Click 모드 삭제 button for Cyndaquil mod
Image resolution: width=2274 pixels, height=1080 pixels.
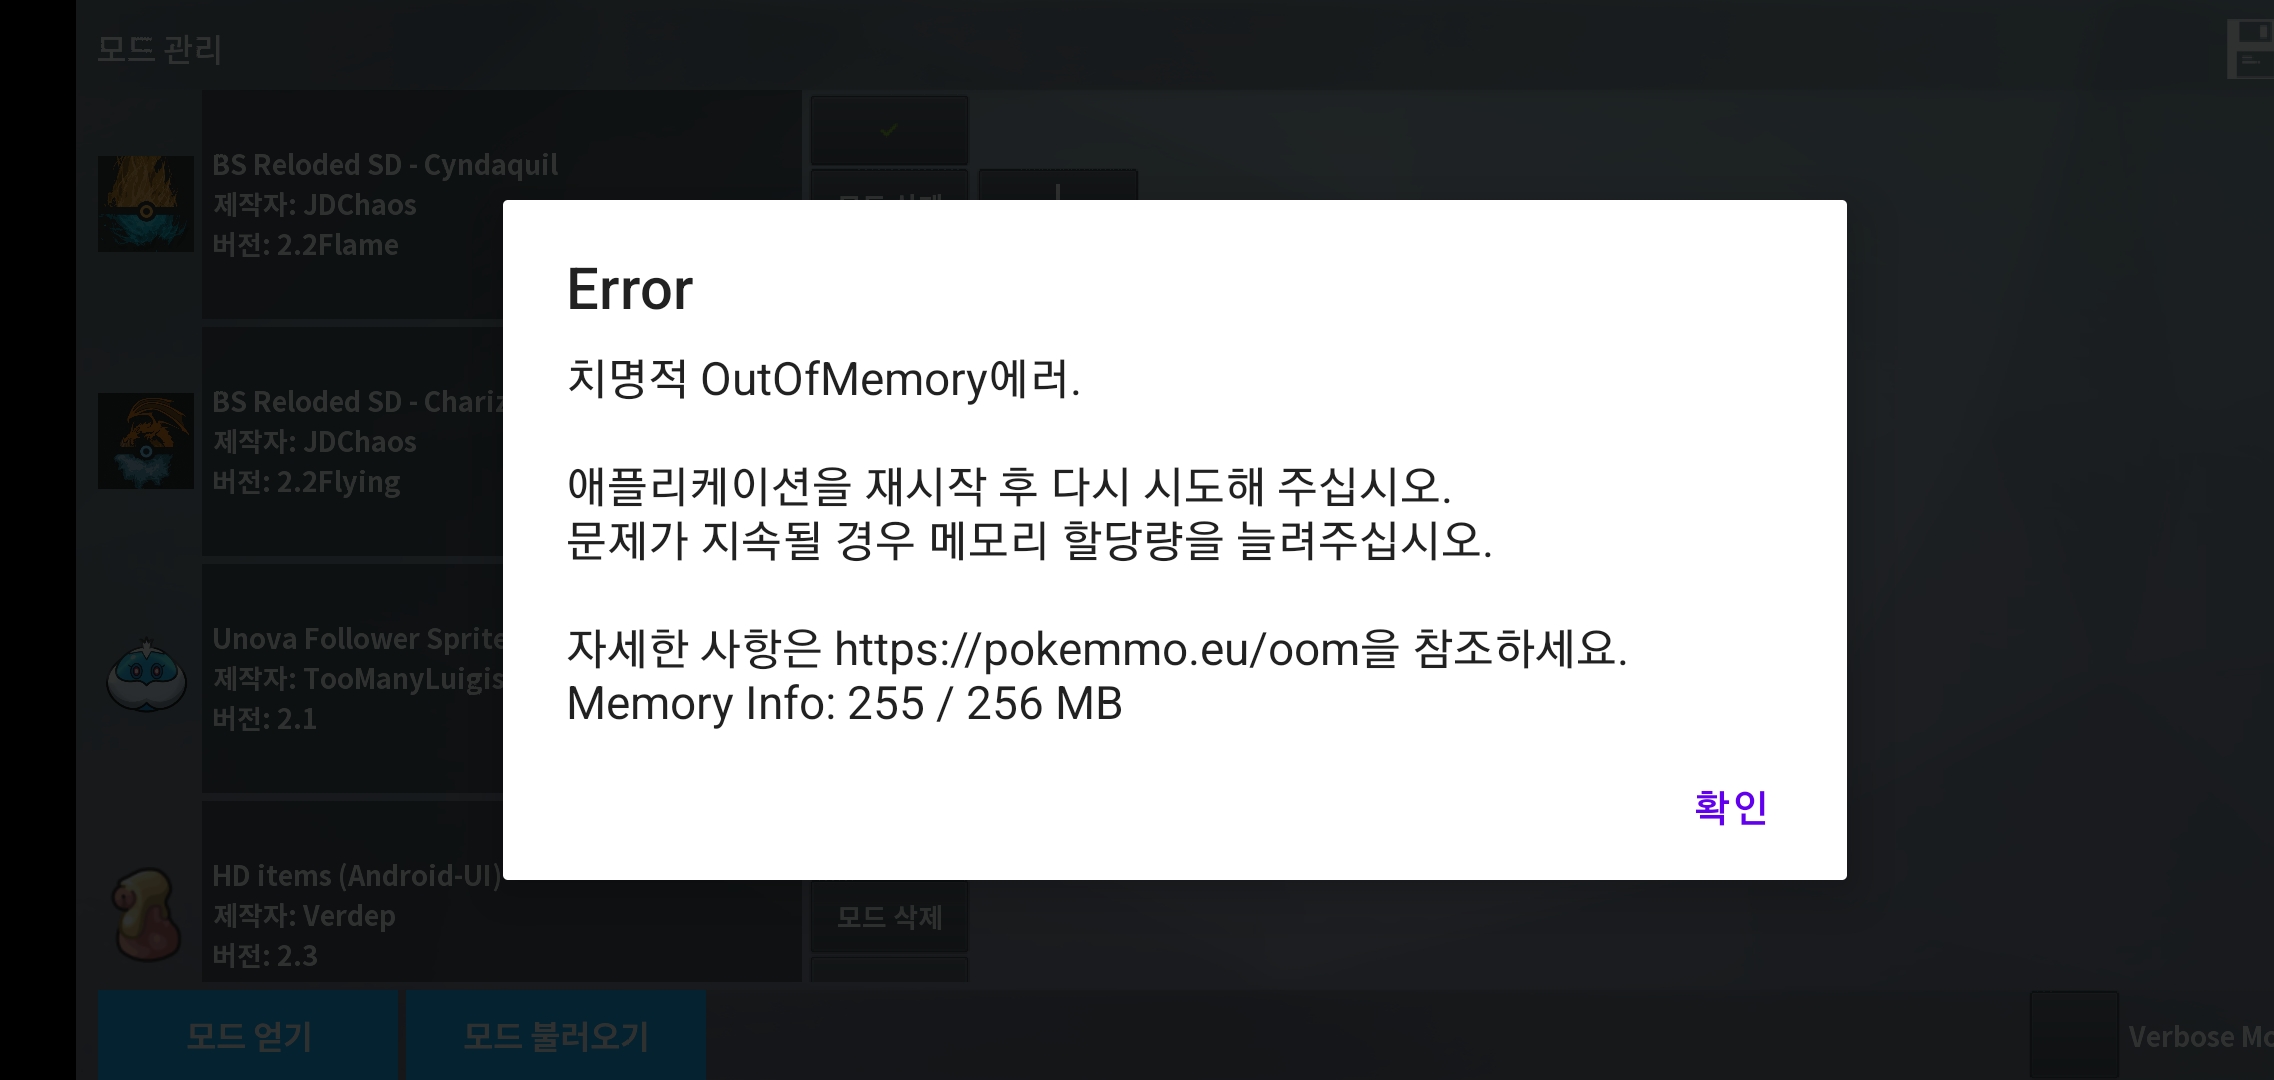point(889,186)
